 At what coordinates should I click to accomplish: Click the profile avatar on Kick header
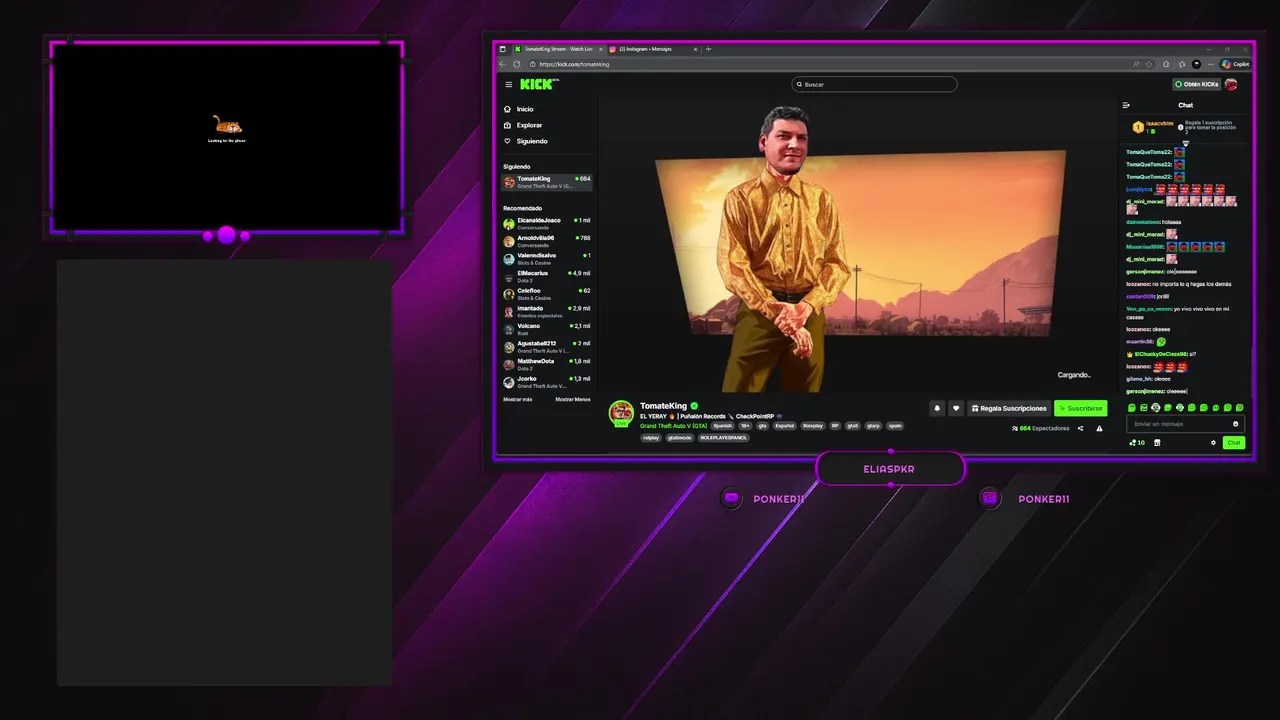[1231, 85]
